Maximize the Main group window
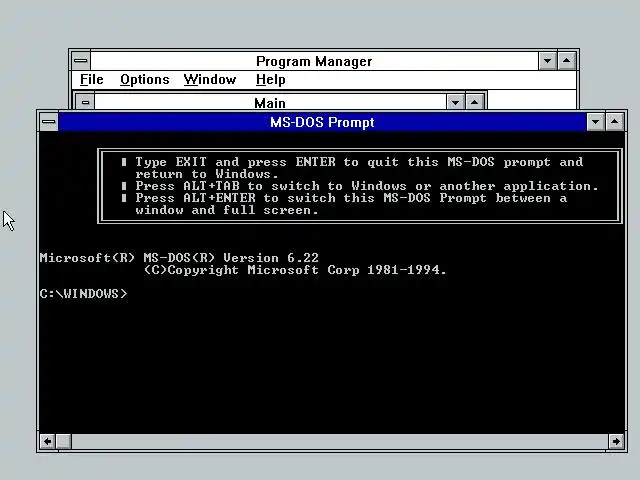The image size is (640, 480). pyautogui.click(x=474, y=102)
